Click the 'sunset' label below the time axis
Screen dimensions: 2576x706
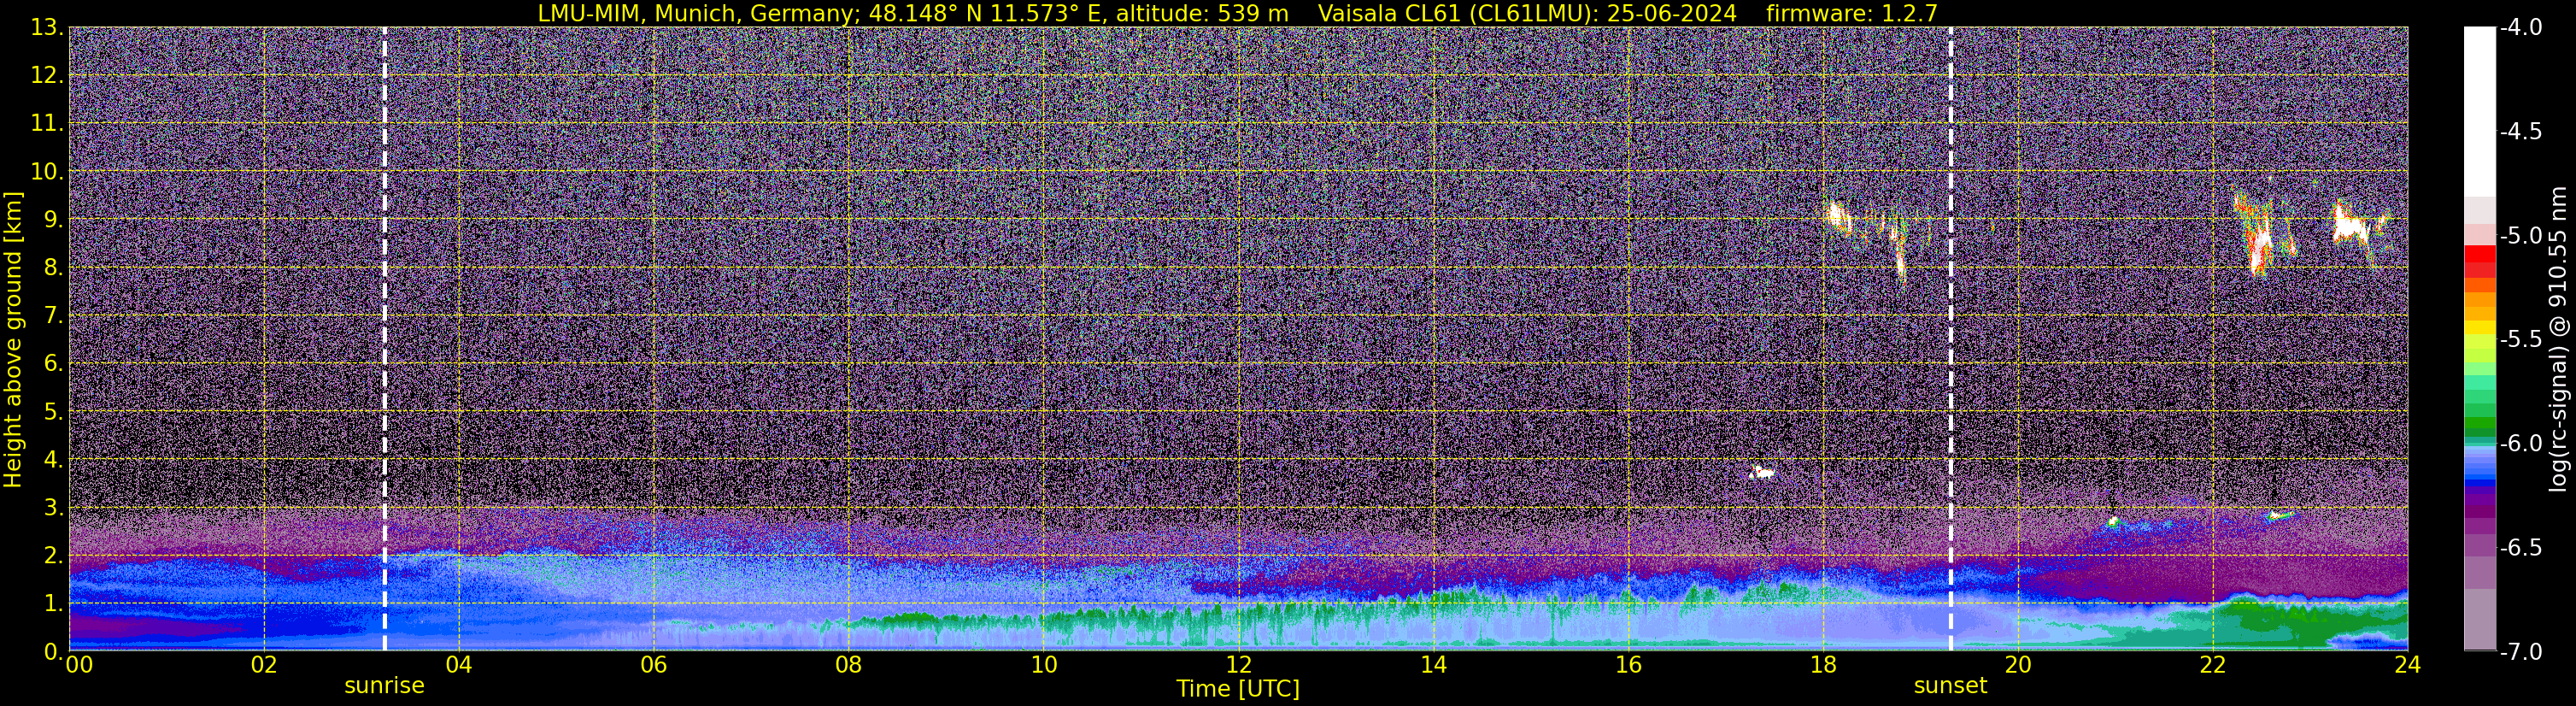click(1950, 686)
